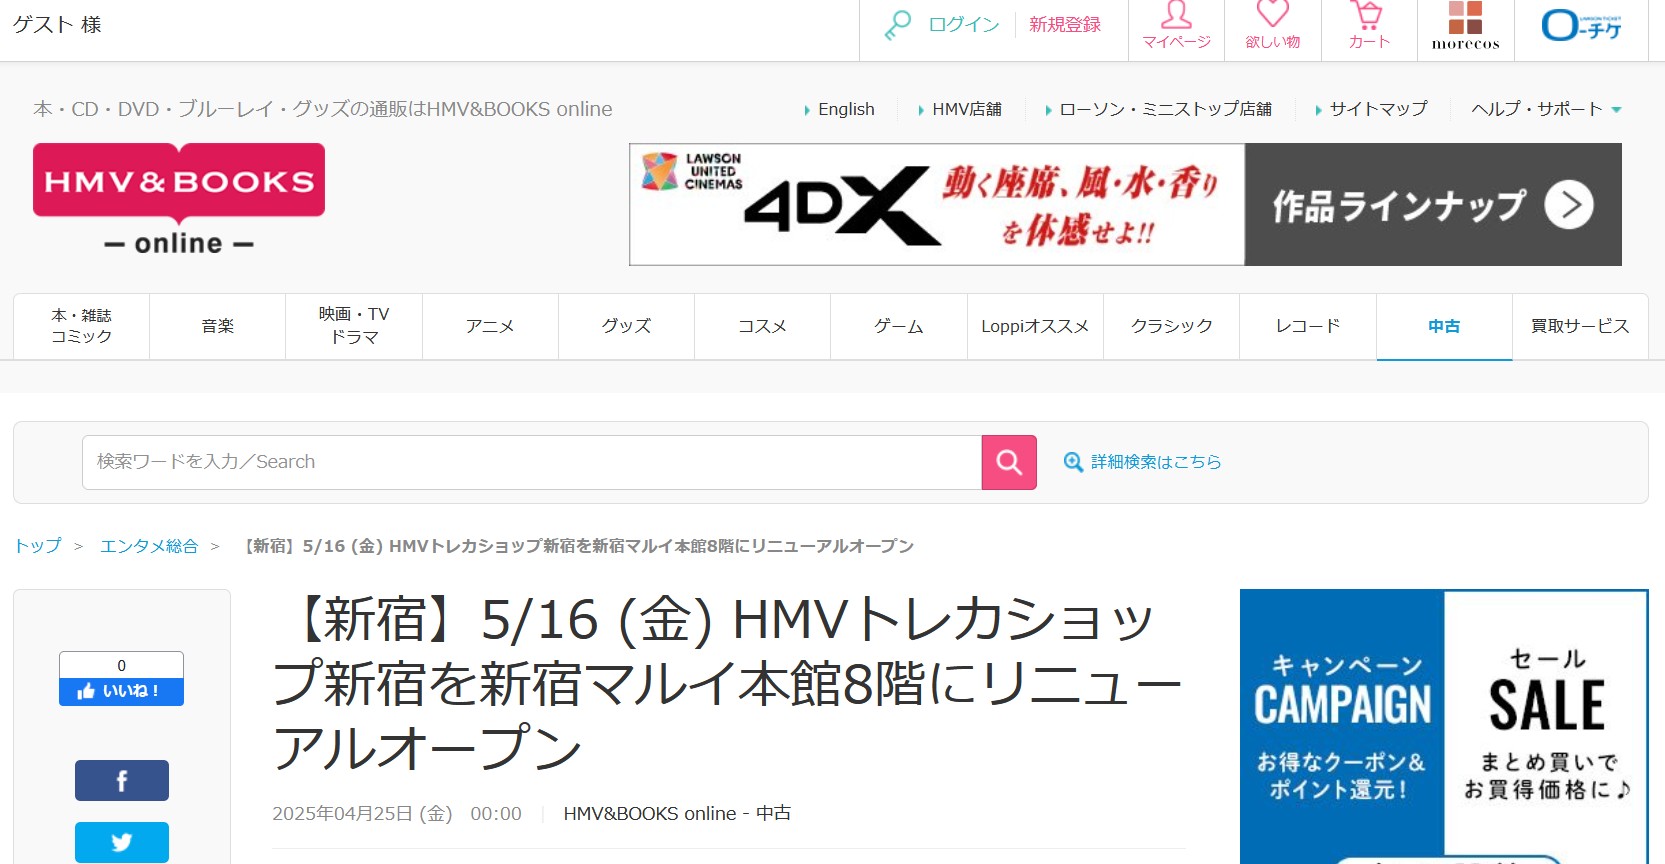Open the セール SALE banner

1546,726
